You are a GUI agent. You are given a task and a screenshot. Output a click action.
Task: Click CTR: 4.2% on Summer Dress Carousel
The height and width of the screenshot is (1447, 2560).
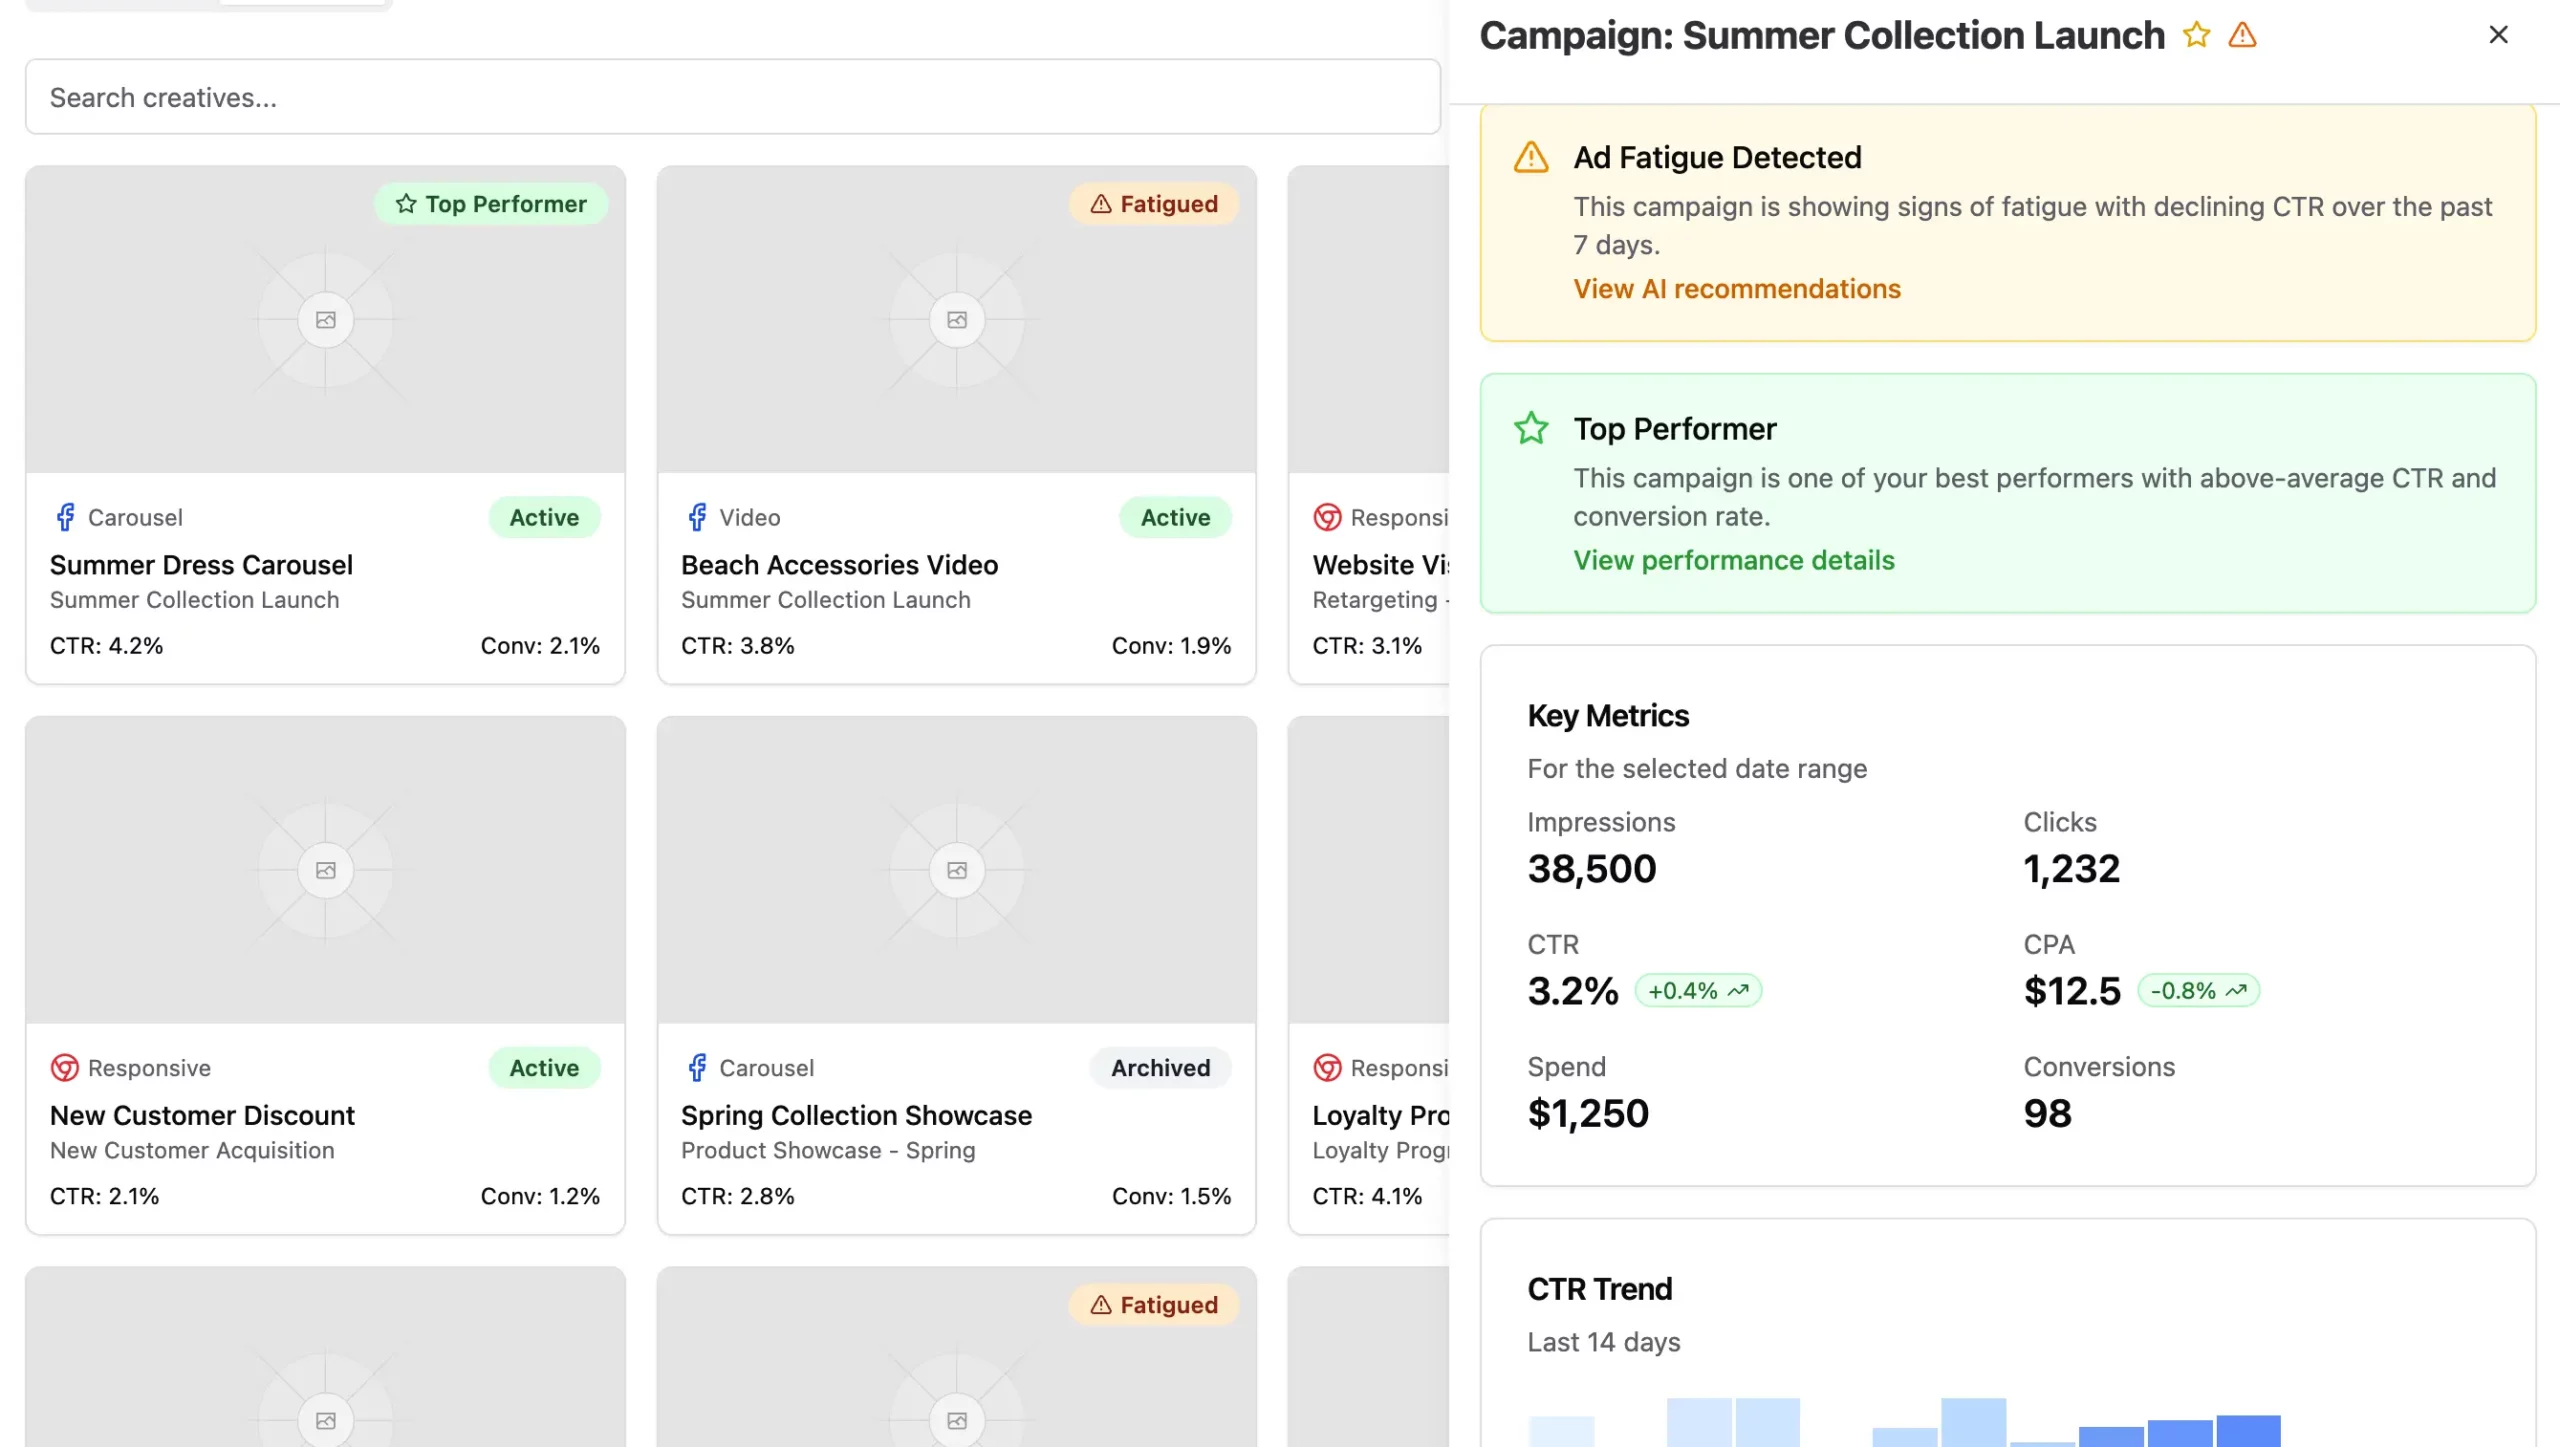click(x=106, y=646)
